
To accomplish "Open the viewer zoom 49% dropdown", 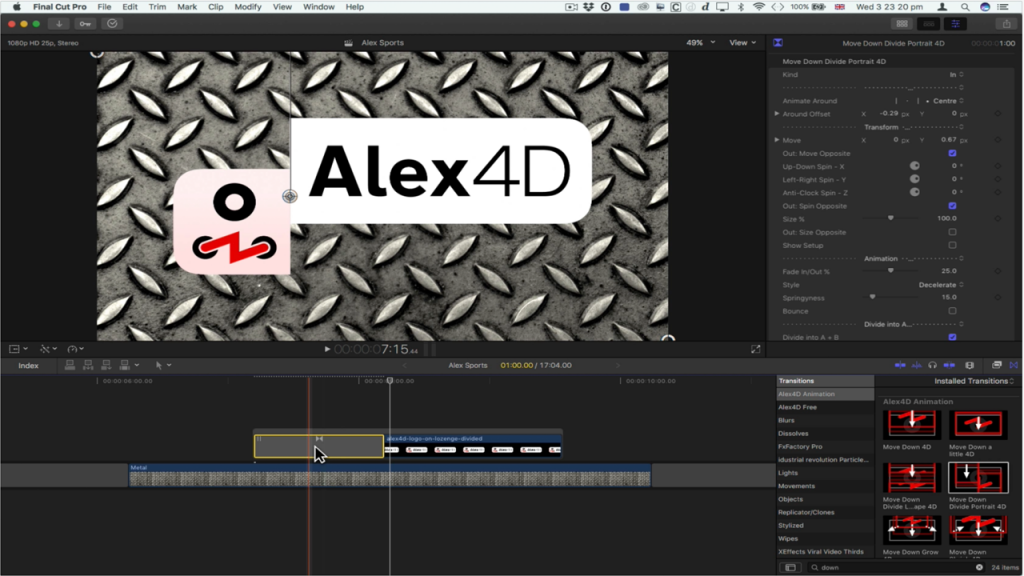I will coord(699,43).
